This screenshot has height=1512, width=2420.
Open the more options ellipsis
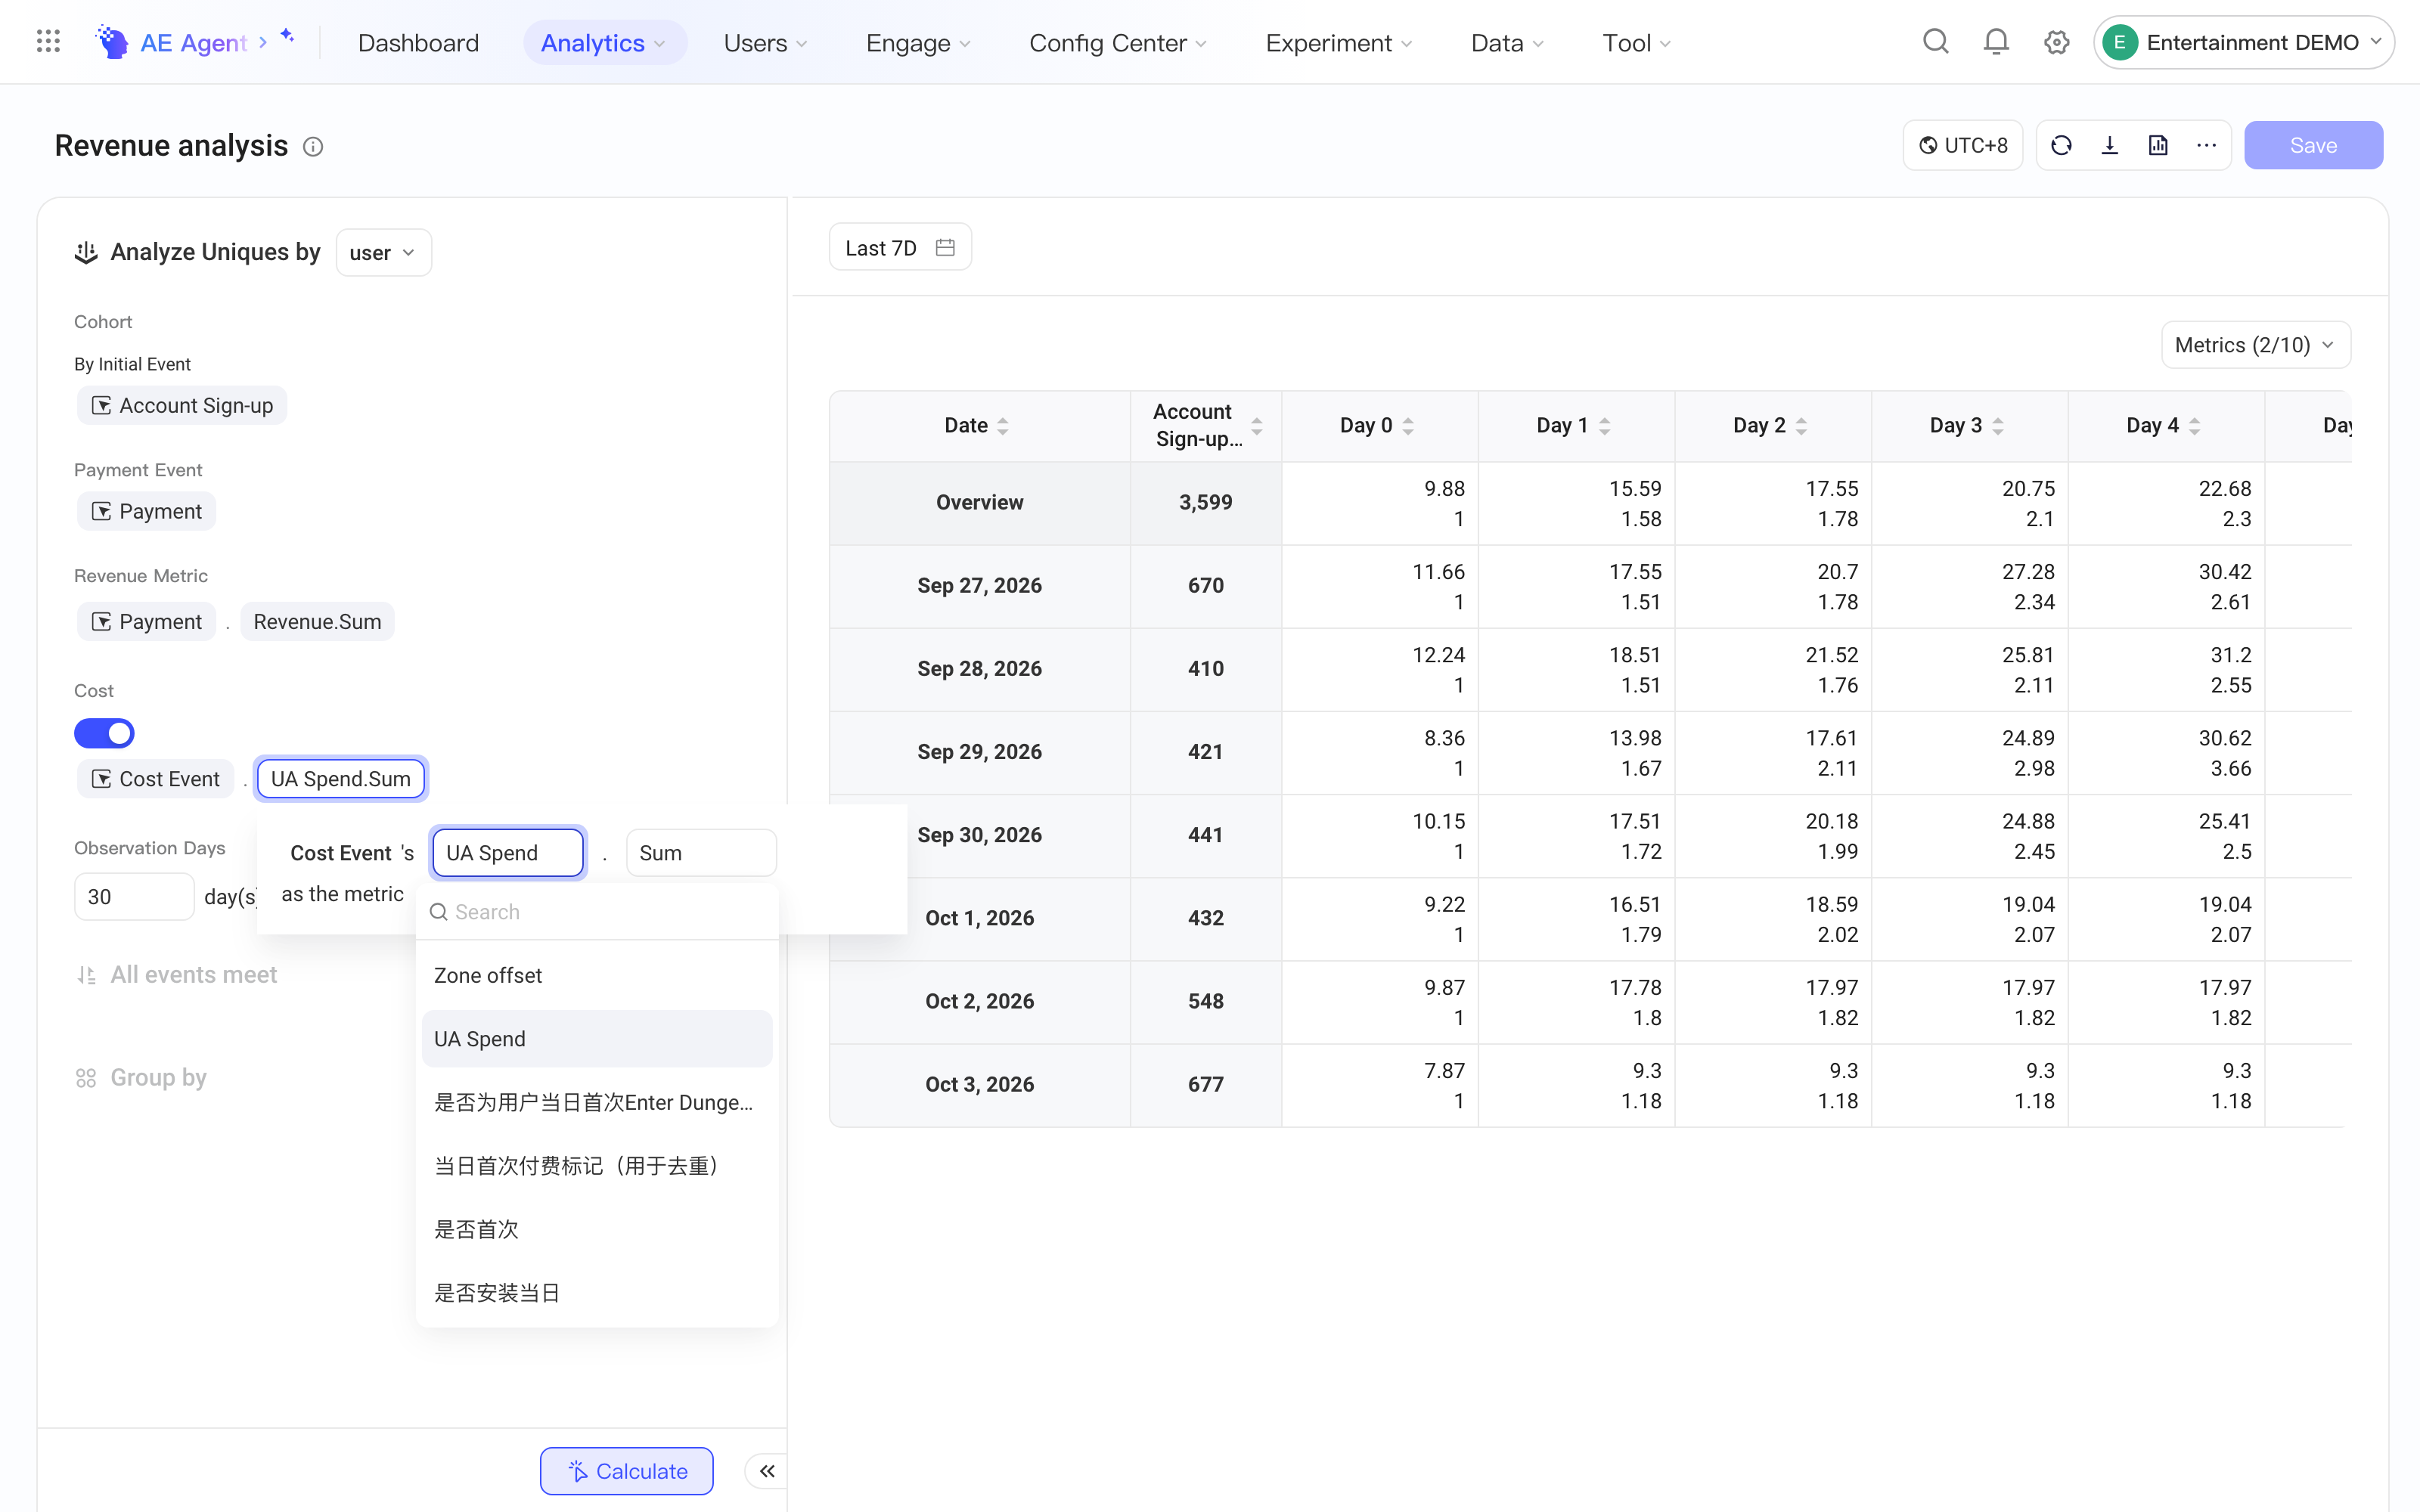(x=2207, y=145)
